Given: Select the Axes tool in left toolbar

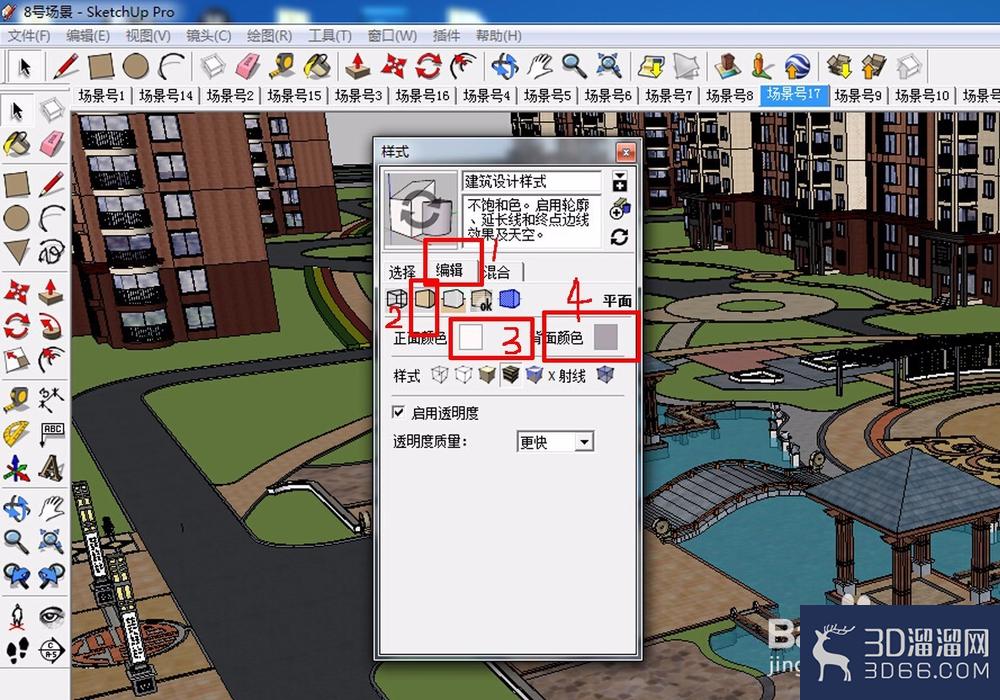Looking at the screenshot, I should point(17,470).
